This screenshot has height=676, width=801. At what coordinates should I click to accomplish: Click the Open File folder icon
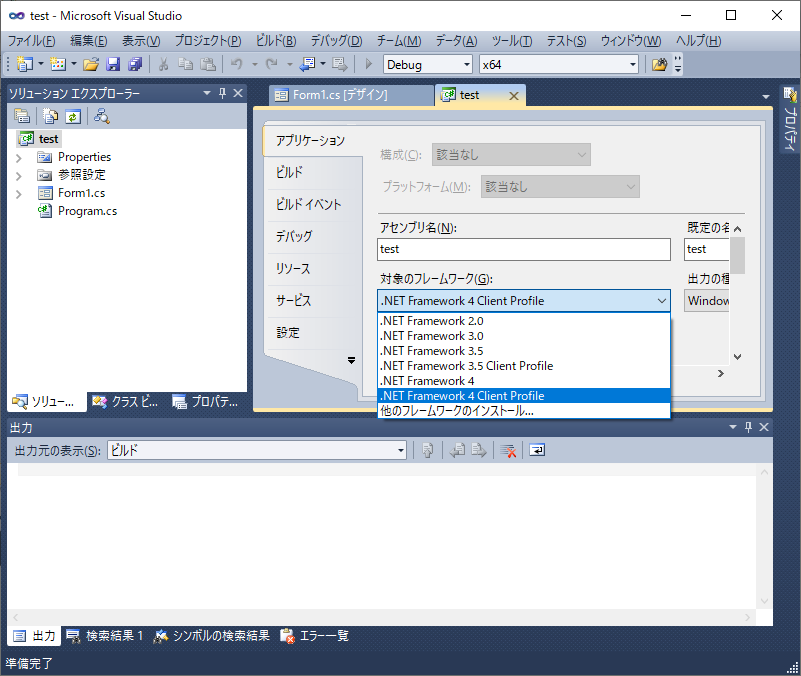coord(91,64)
